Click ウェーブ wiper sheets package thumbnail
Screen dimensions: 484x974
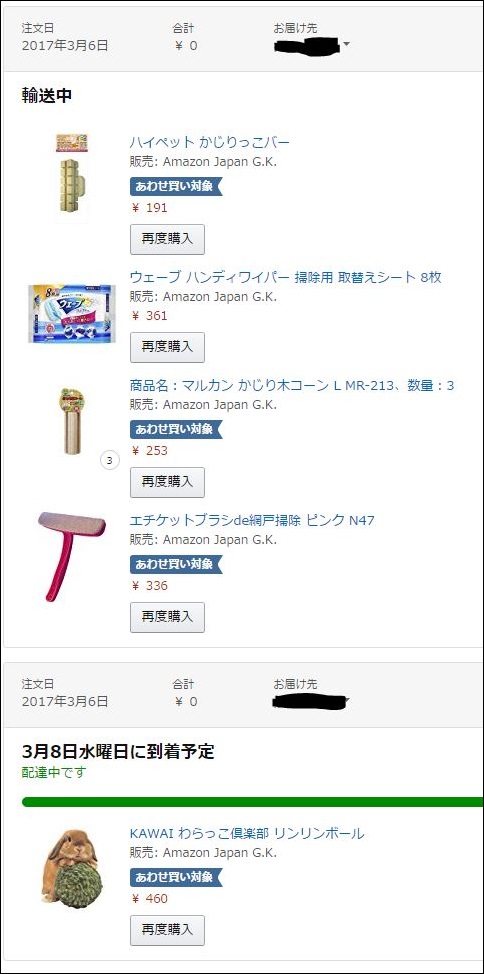pos(71,314)
